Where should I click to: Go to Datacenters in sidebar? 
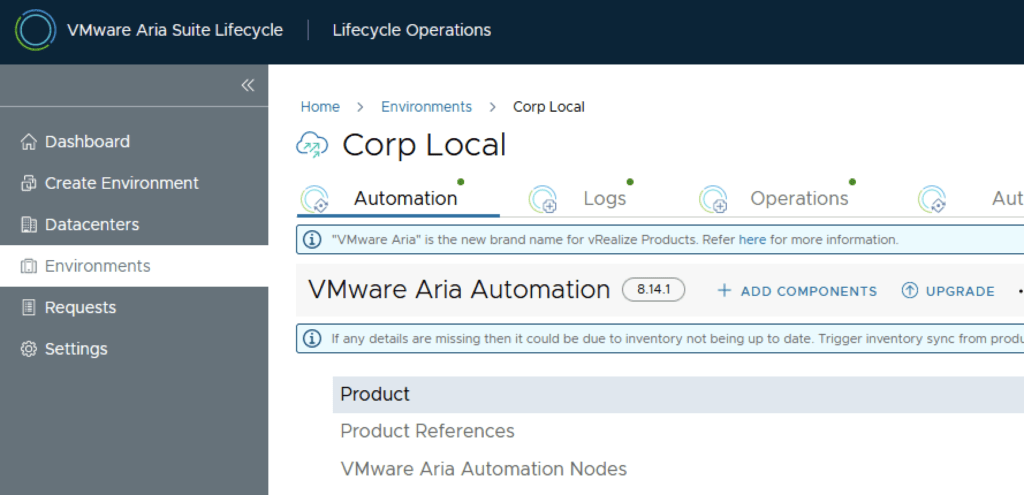point(92,225)
